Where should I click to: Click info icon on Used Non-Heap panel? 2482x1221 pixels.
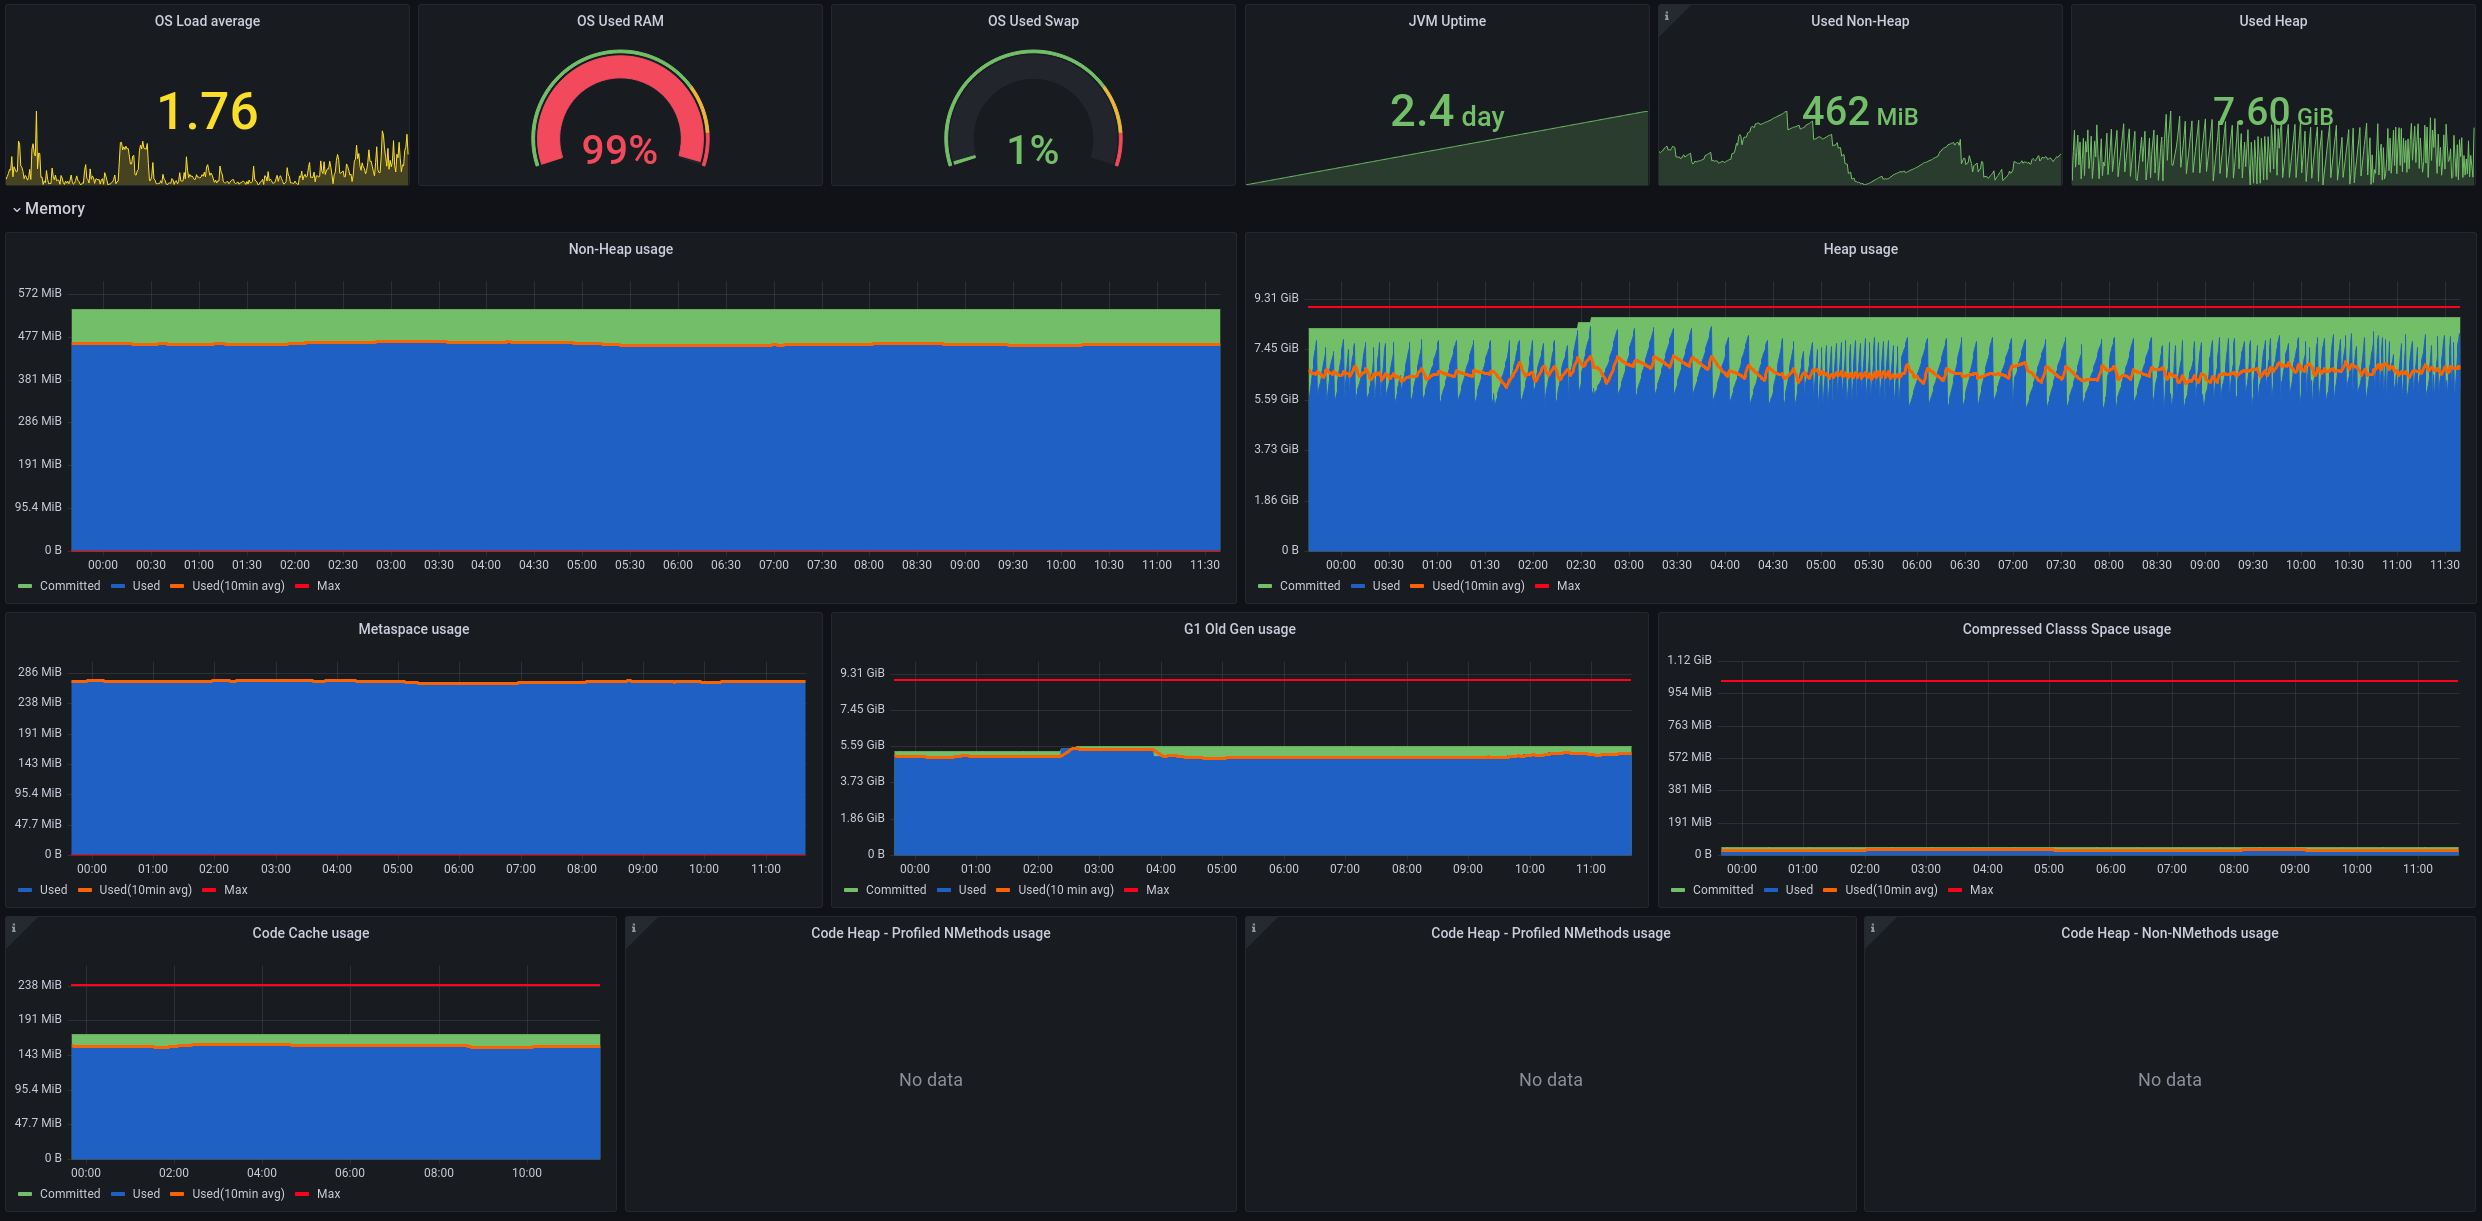1666,16
